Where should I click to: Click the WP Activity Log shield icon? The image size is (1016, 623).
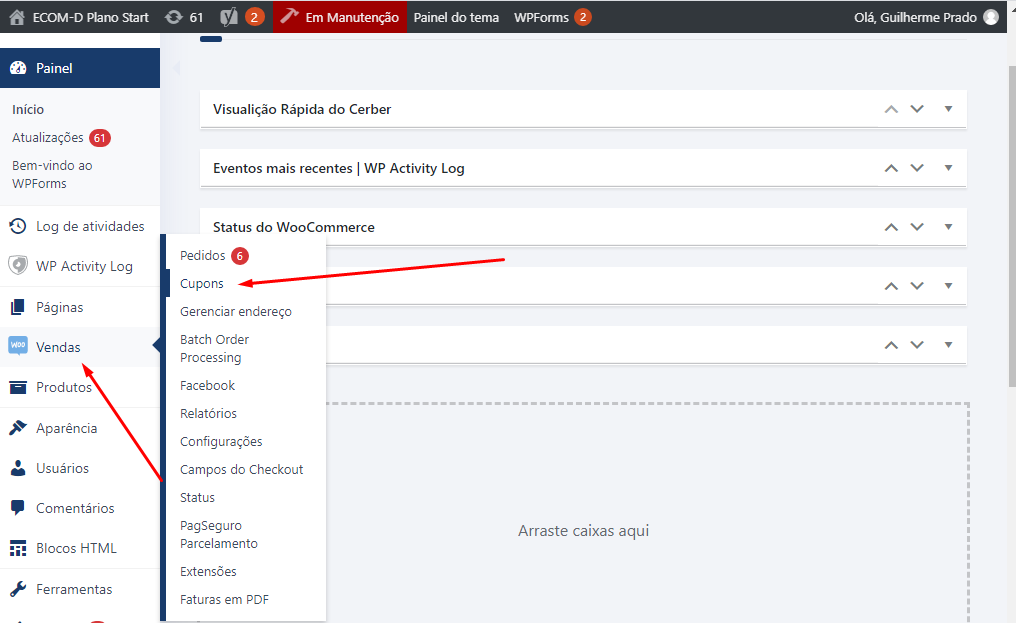pos(18,266)
